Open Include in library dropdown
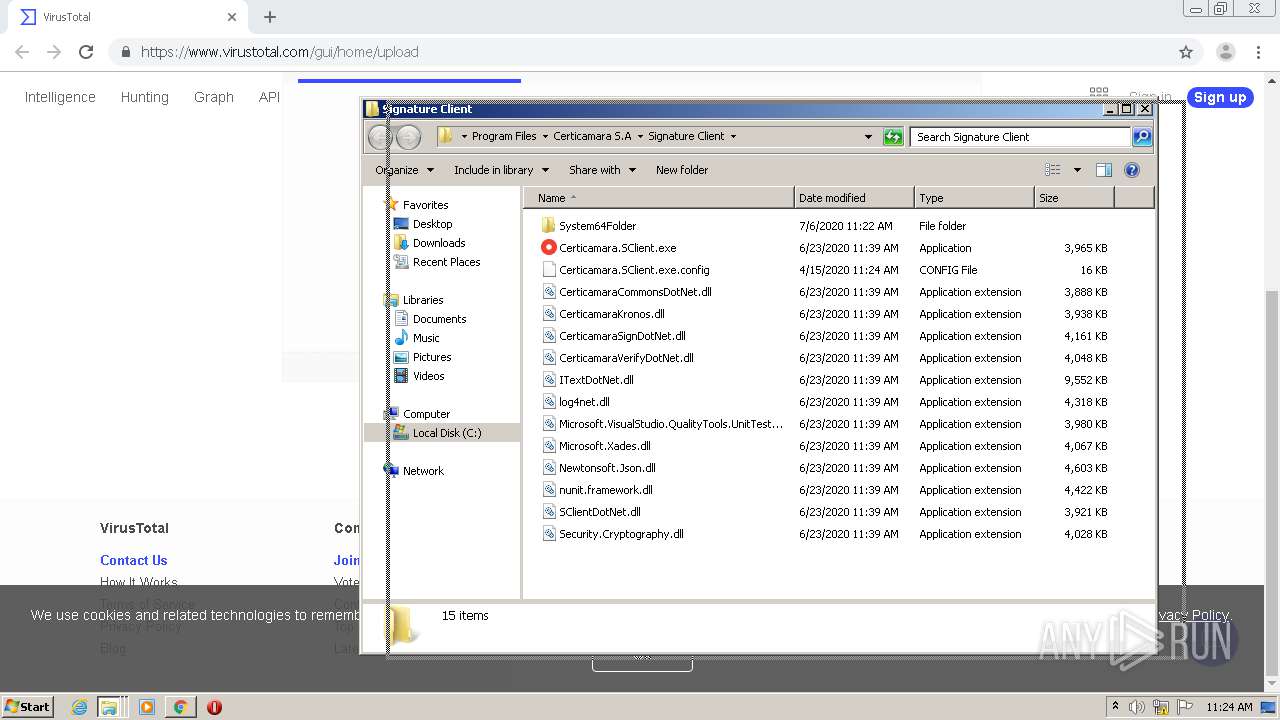This screenshot has width=1280, height=720. pos(501,170)
